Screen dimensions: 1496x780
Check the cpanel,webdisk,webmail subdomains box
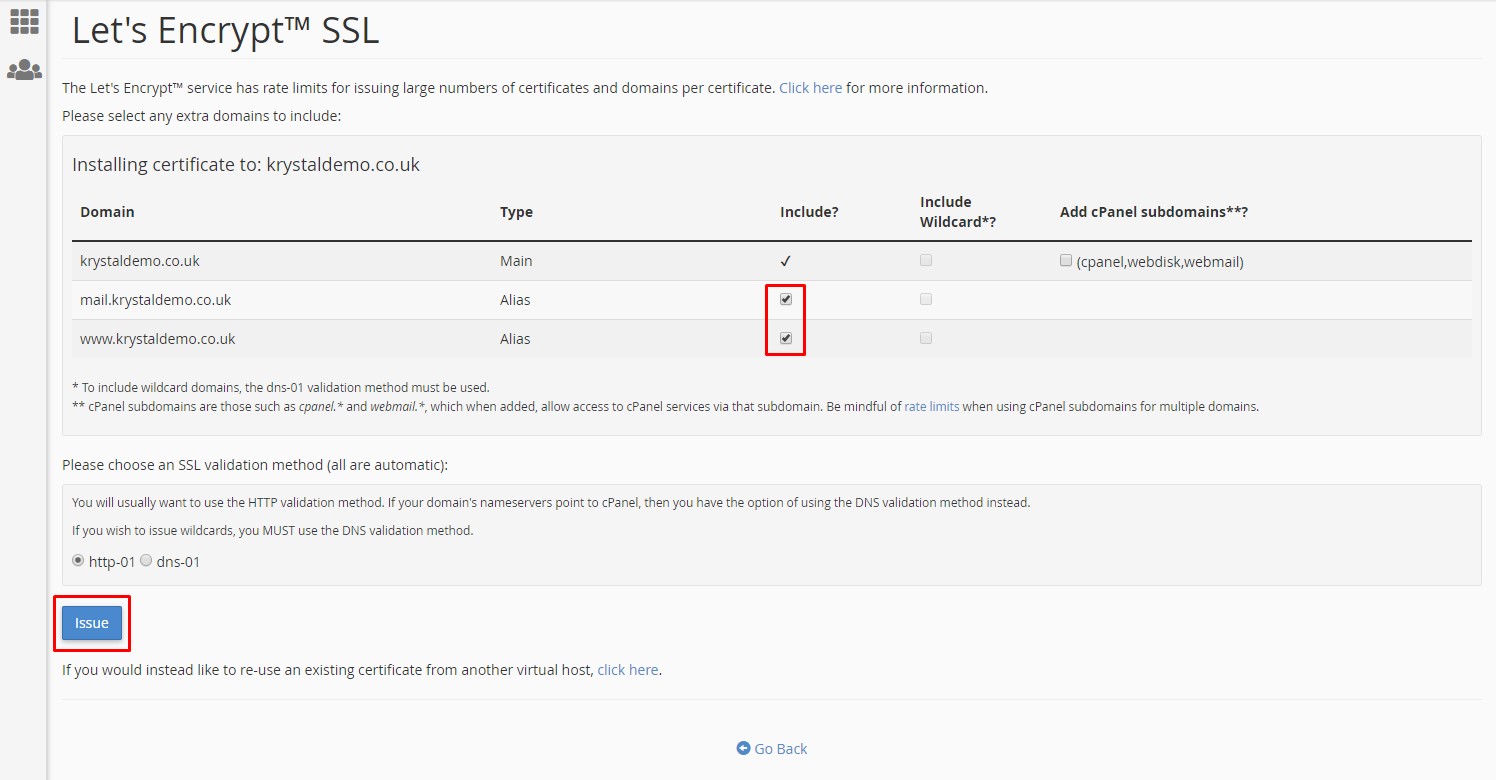1065,259
